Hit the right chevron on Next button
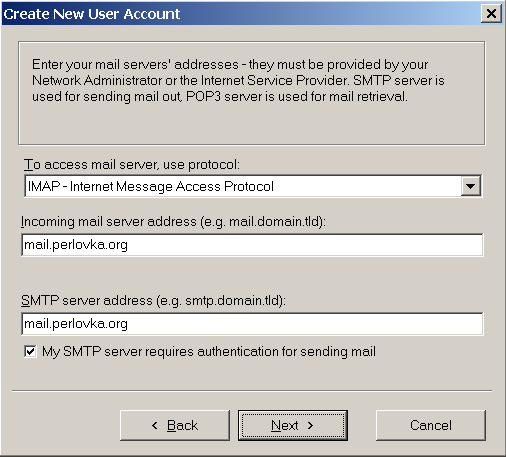This screenshot has height=457, width=506. click(310, 425)
